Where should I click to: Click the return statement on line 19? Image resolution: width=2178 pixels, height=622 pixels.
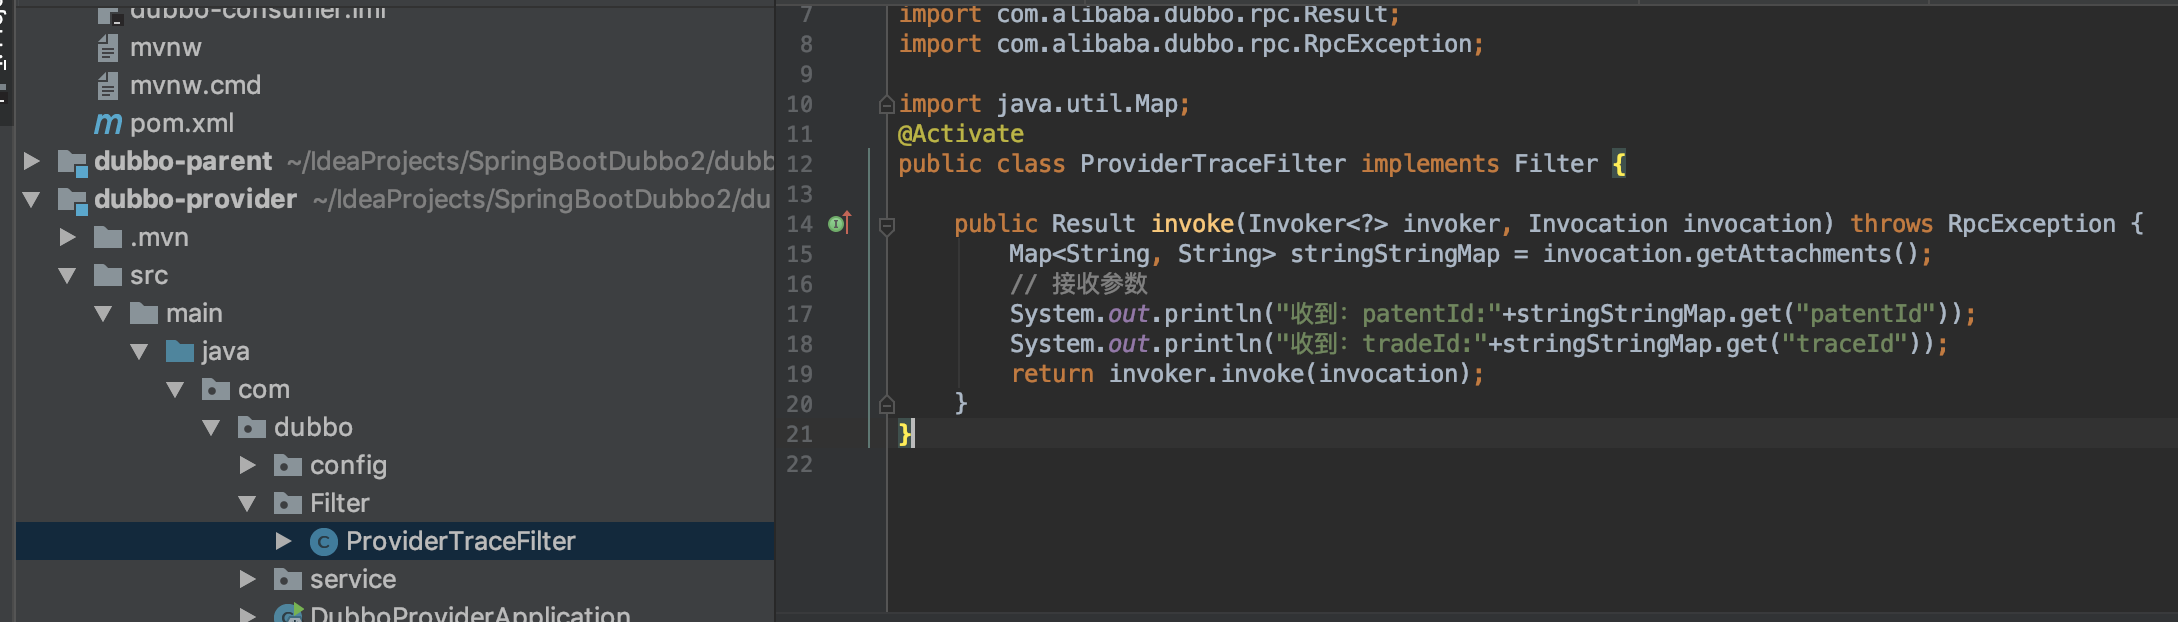click(1247, 374)
